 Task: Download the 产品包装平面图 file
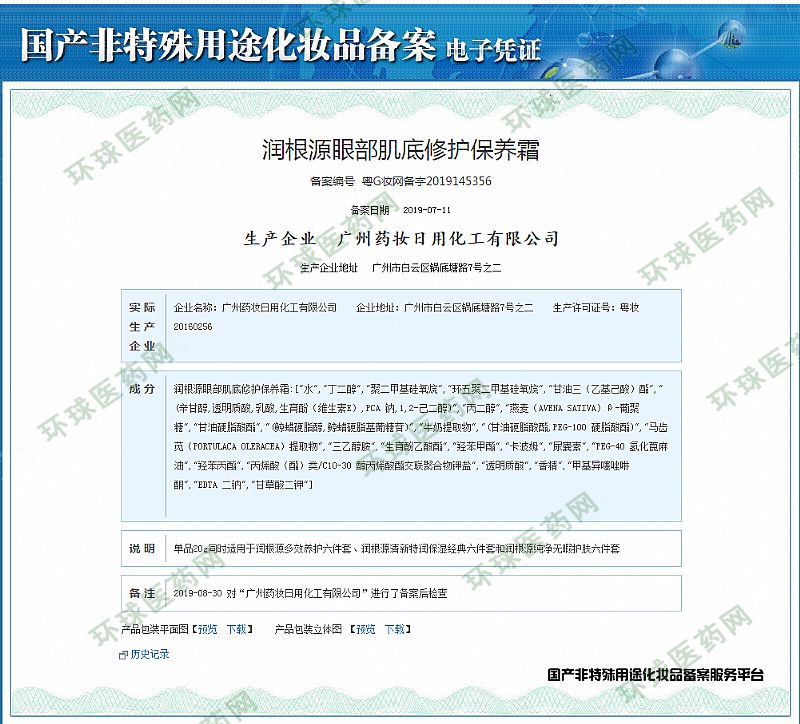(x=236, y=630)
